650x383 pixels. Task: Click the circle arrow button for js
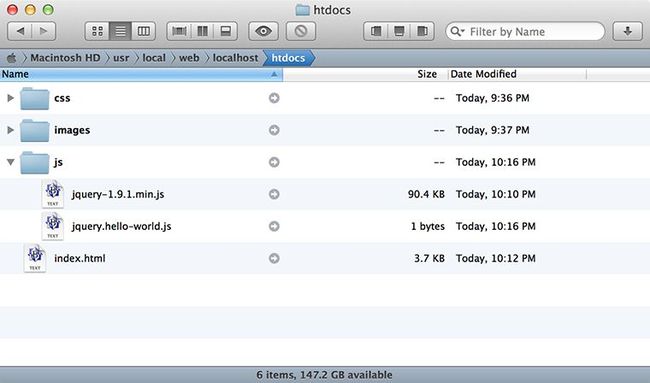[x=274, y=162]
